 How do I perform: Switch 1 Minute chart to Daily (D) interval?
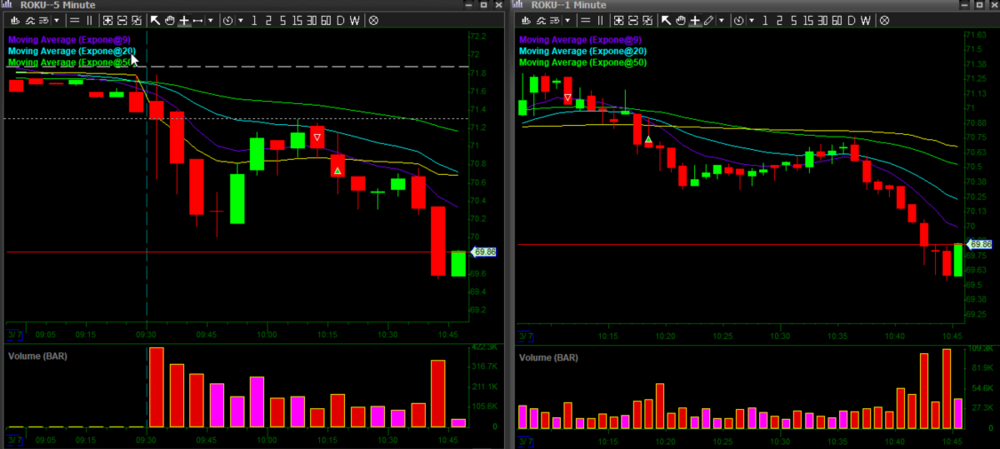point(851,20)
